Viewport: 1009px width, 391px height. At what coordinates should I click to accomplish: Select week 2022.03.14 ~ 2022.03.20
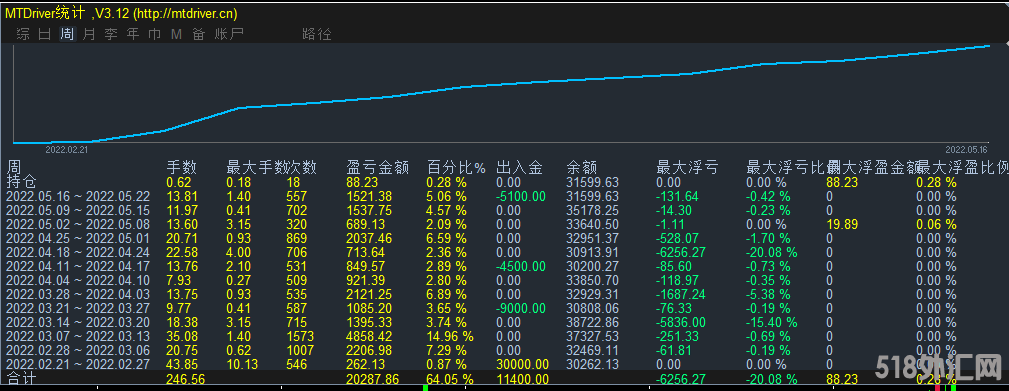click(x=78, y=322)
